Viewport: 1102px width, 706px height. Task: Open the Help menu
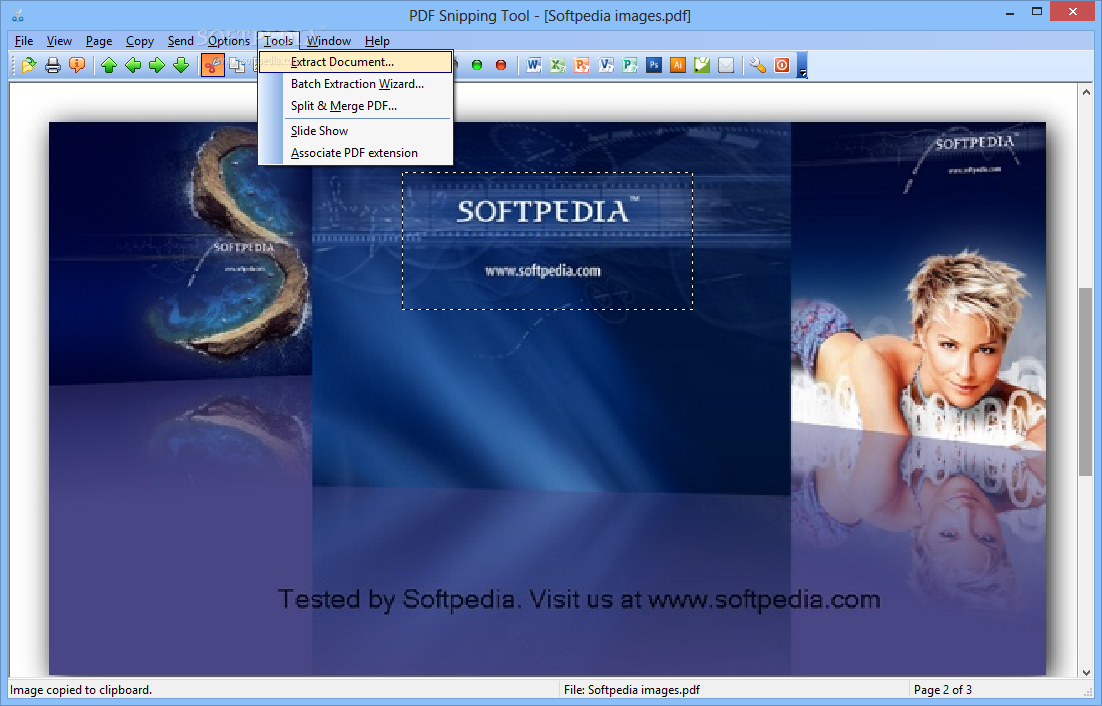377,41
